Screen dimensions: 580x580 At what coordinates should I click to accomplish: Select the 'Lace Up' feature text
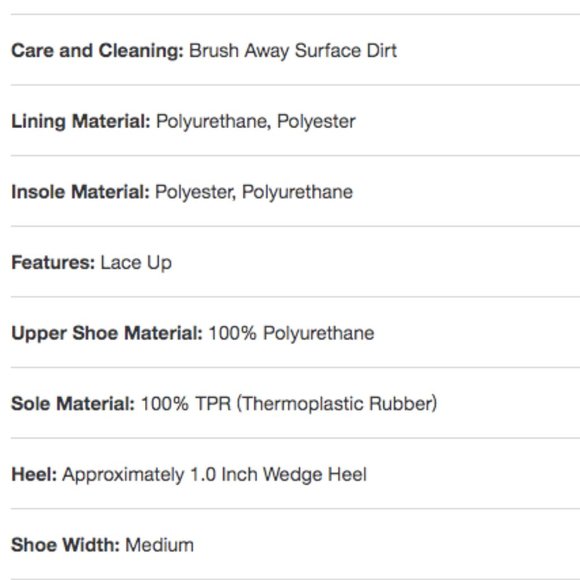tap(136, 263)
